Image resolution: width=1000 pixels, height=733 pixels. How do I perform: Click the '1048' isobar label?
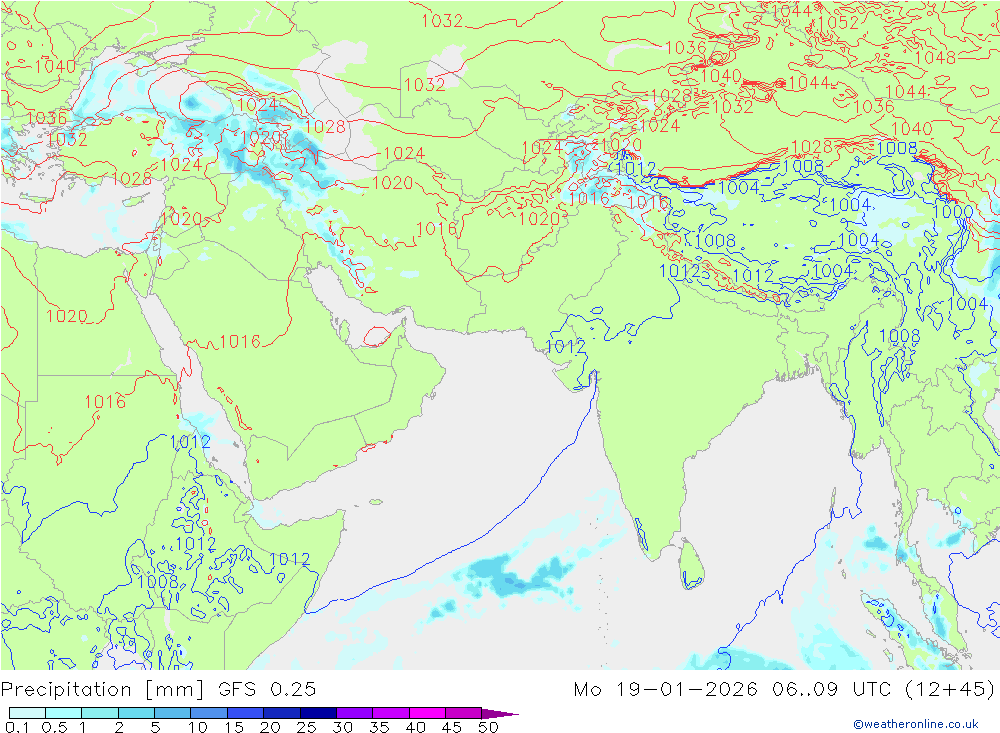coord(935,57)
